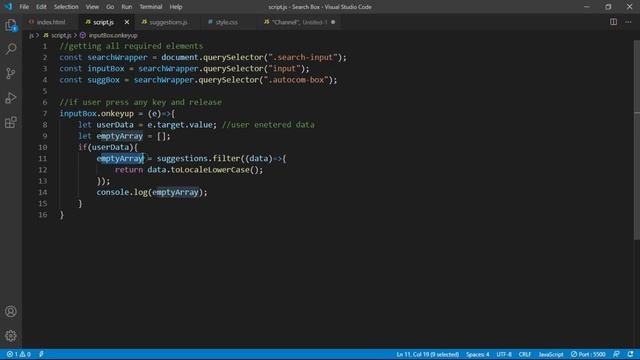Click the errors and warnings status indicator
The height and width of the screenshot is (360, 640).
pyautogui.click(x=18, y=354)
